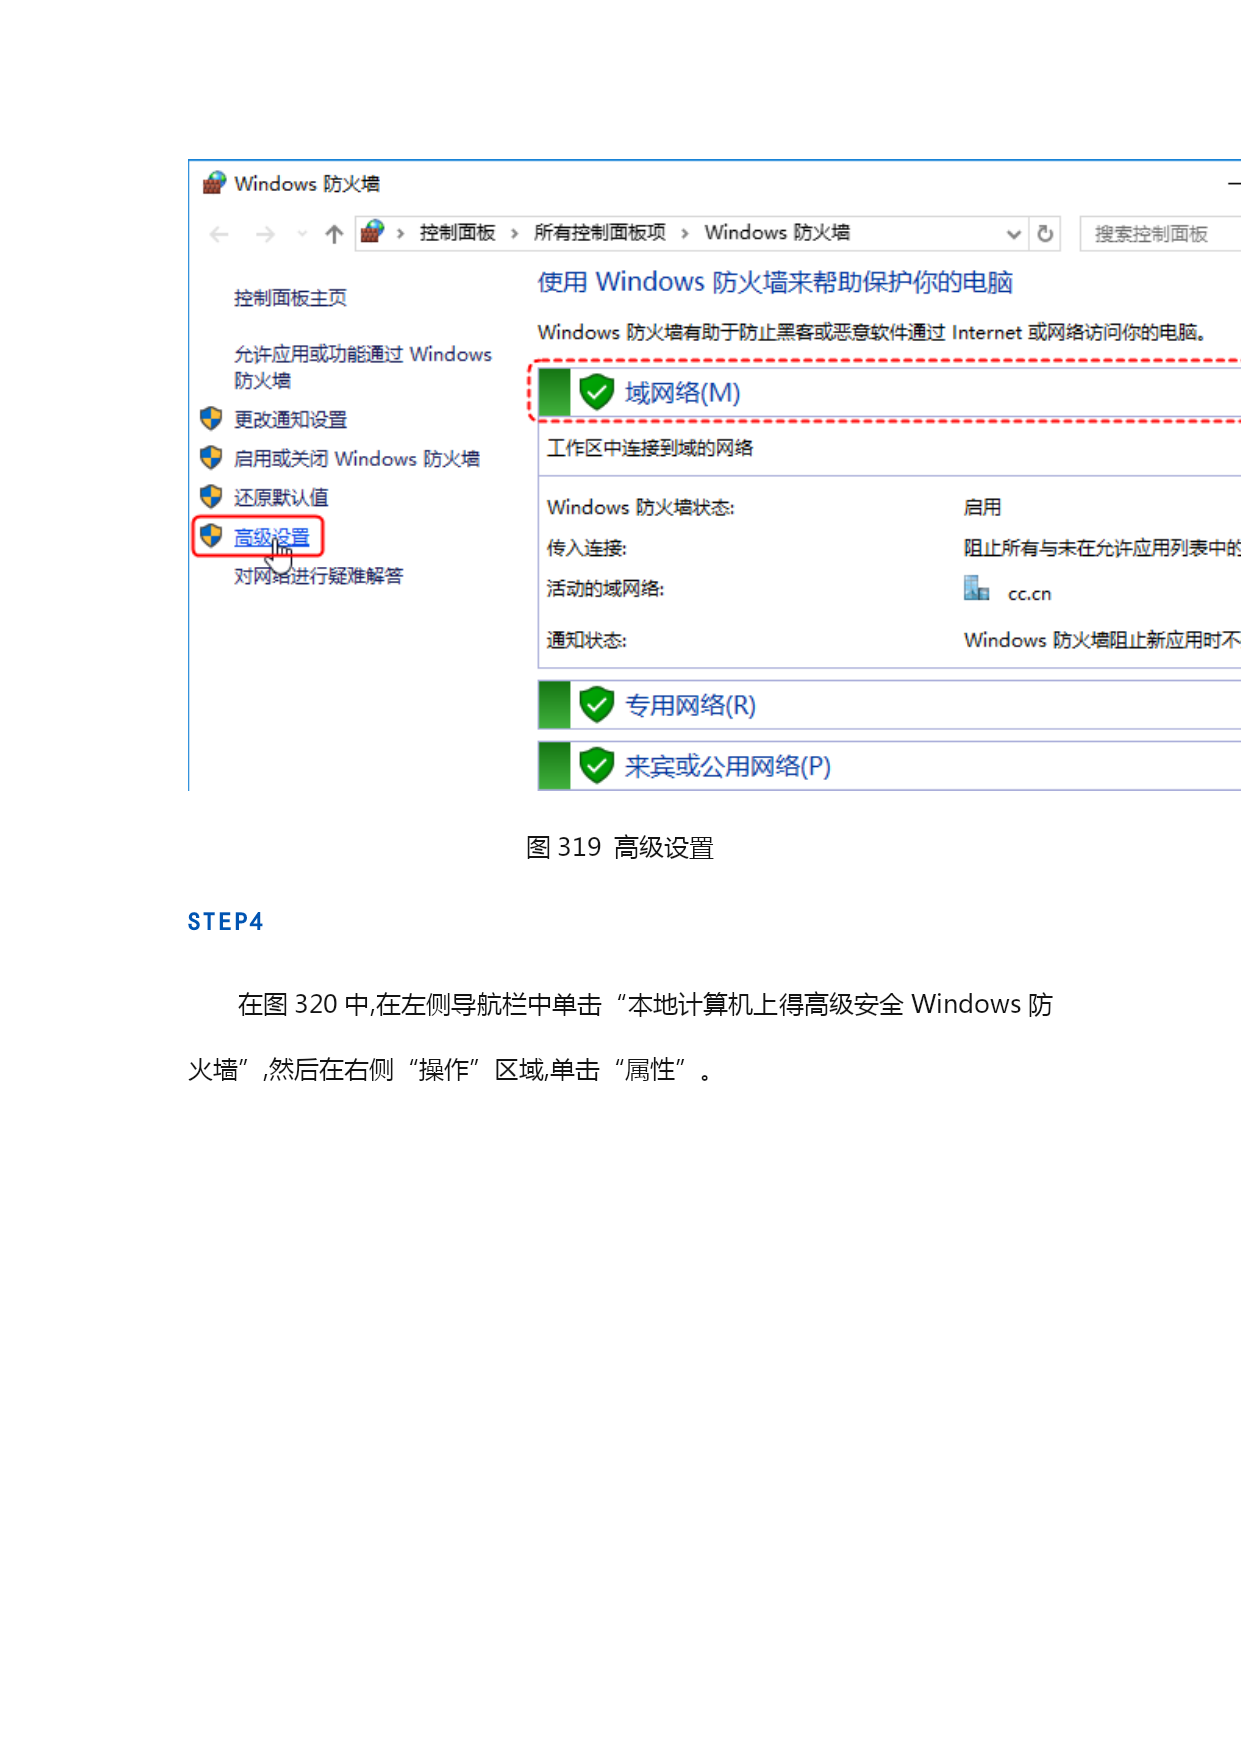Go back with the back arrow
Image resolution: width=1241 pixels, height=1754 pixels.
(219, 234)
